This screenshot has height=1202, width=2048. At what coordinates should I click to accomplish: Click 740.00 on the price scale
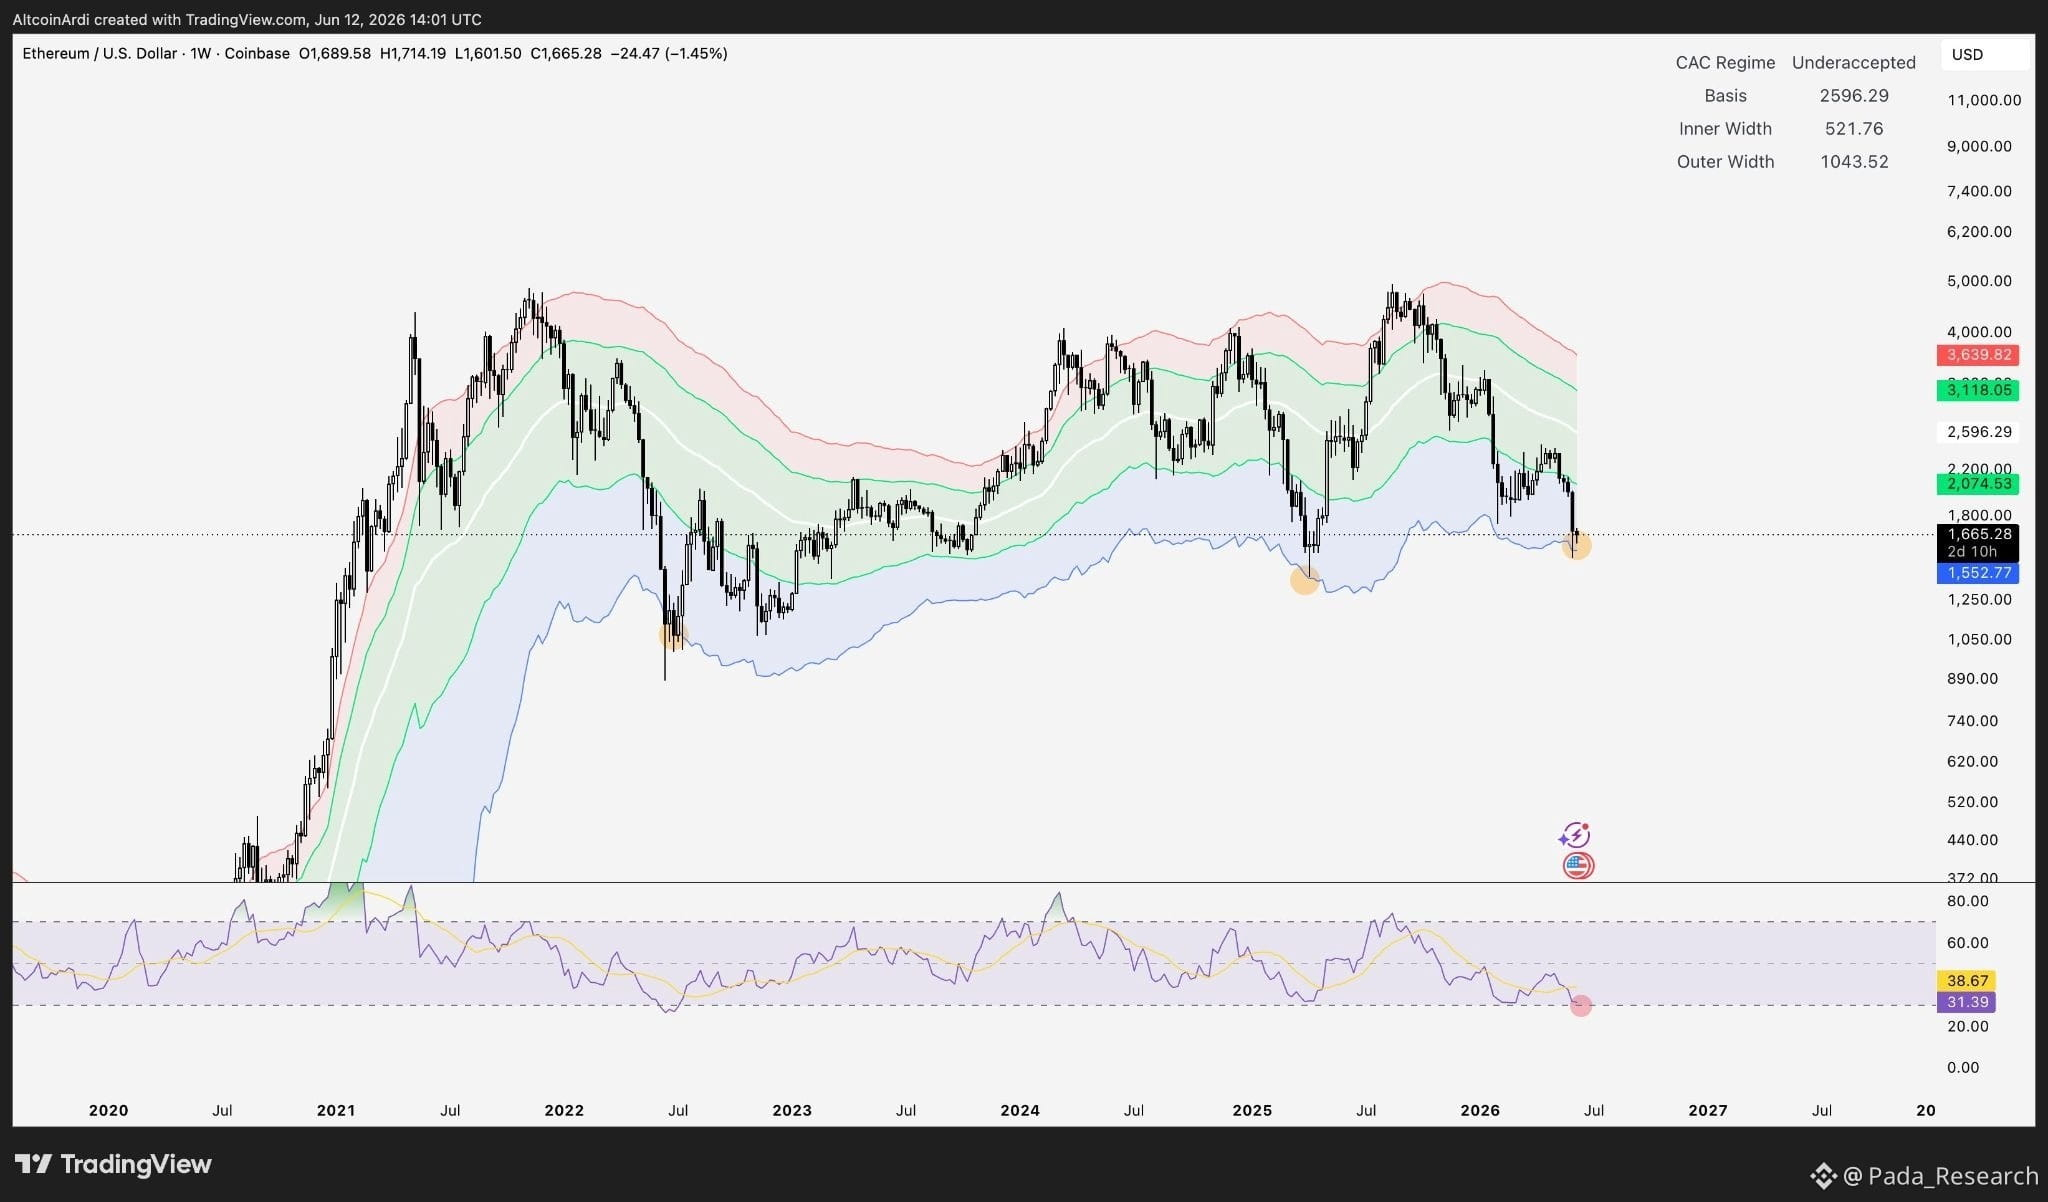point(1972,721)
